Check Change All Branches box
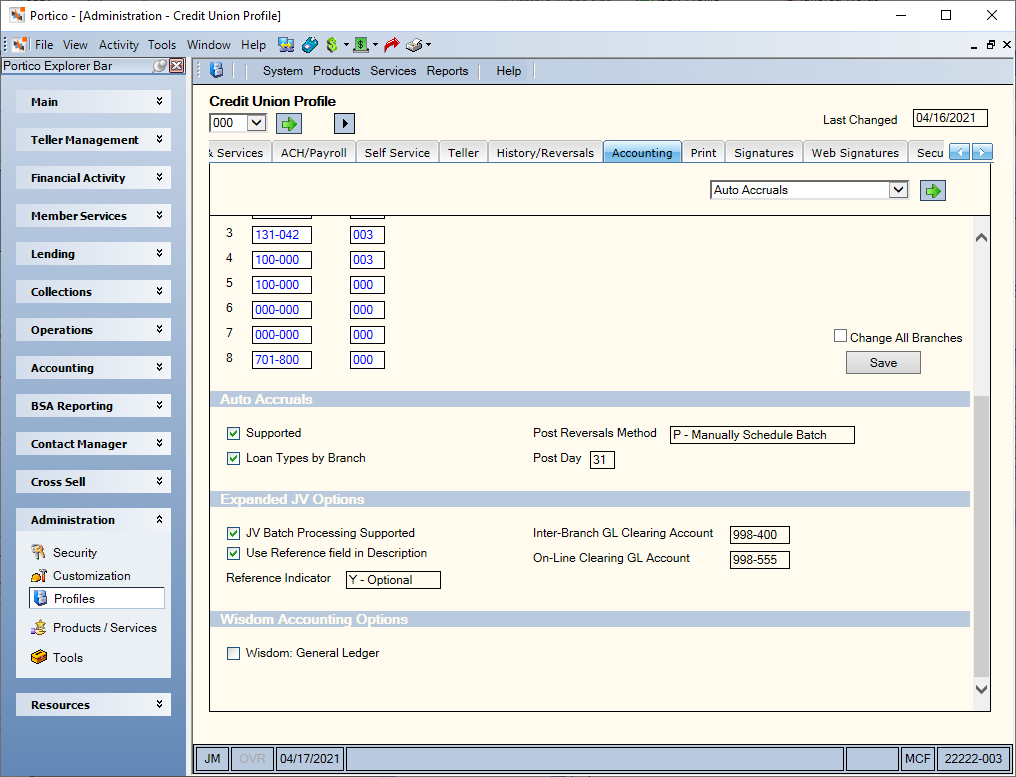Image resolution: width=1016 pixels, height=777 pixels. click(840, 336)
